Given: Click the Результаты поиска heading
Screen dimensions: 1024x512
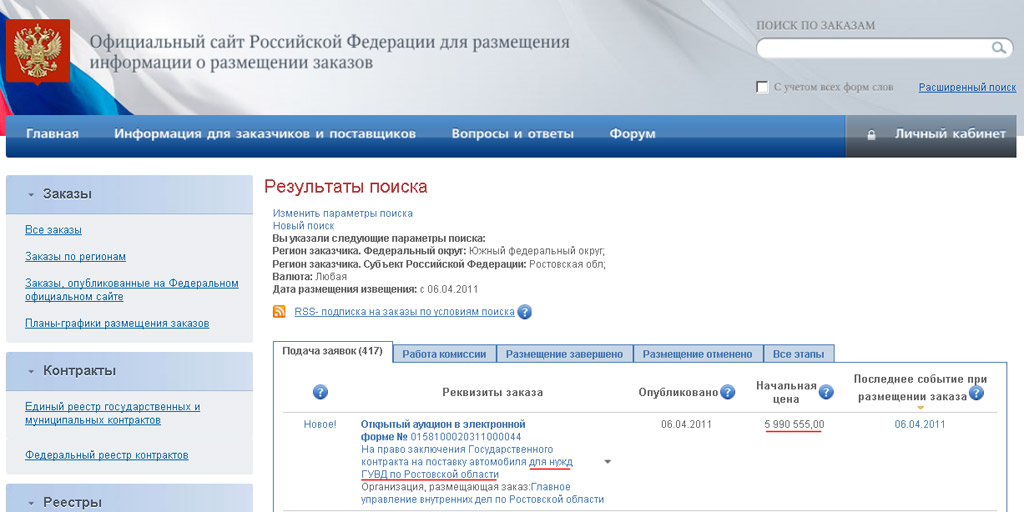Looking at the screenshot, I should click(345, 187).
